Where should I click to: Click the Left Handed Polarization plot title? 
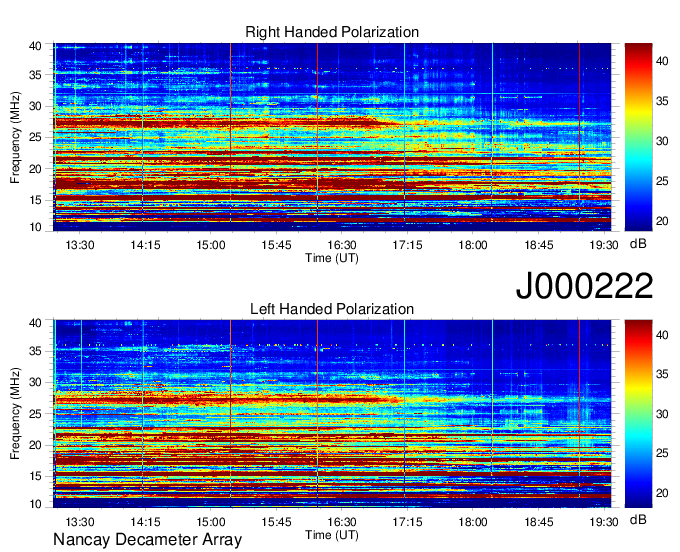pyautogui.click(x=332, y=309)
